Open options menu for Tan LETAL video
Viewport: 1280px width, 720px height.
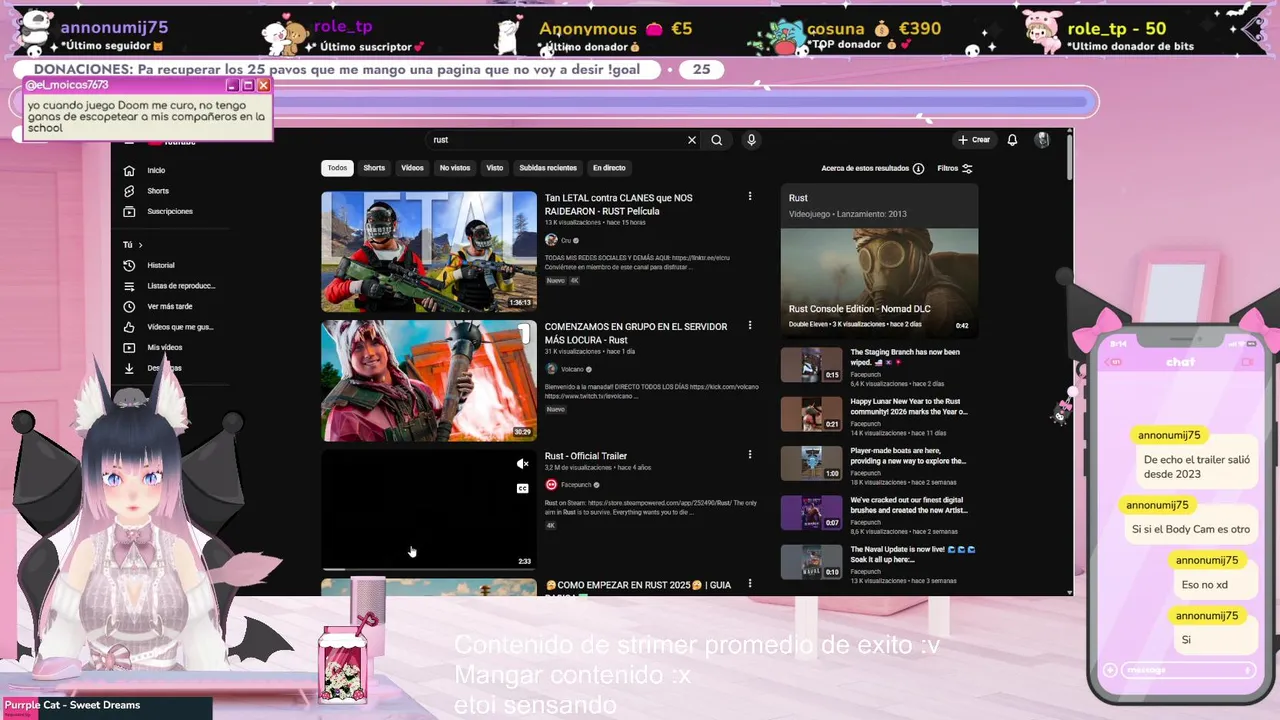tap(750, 197)
